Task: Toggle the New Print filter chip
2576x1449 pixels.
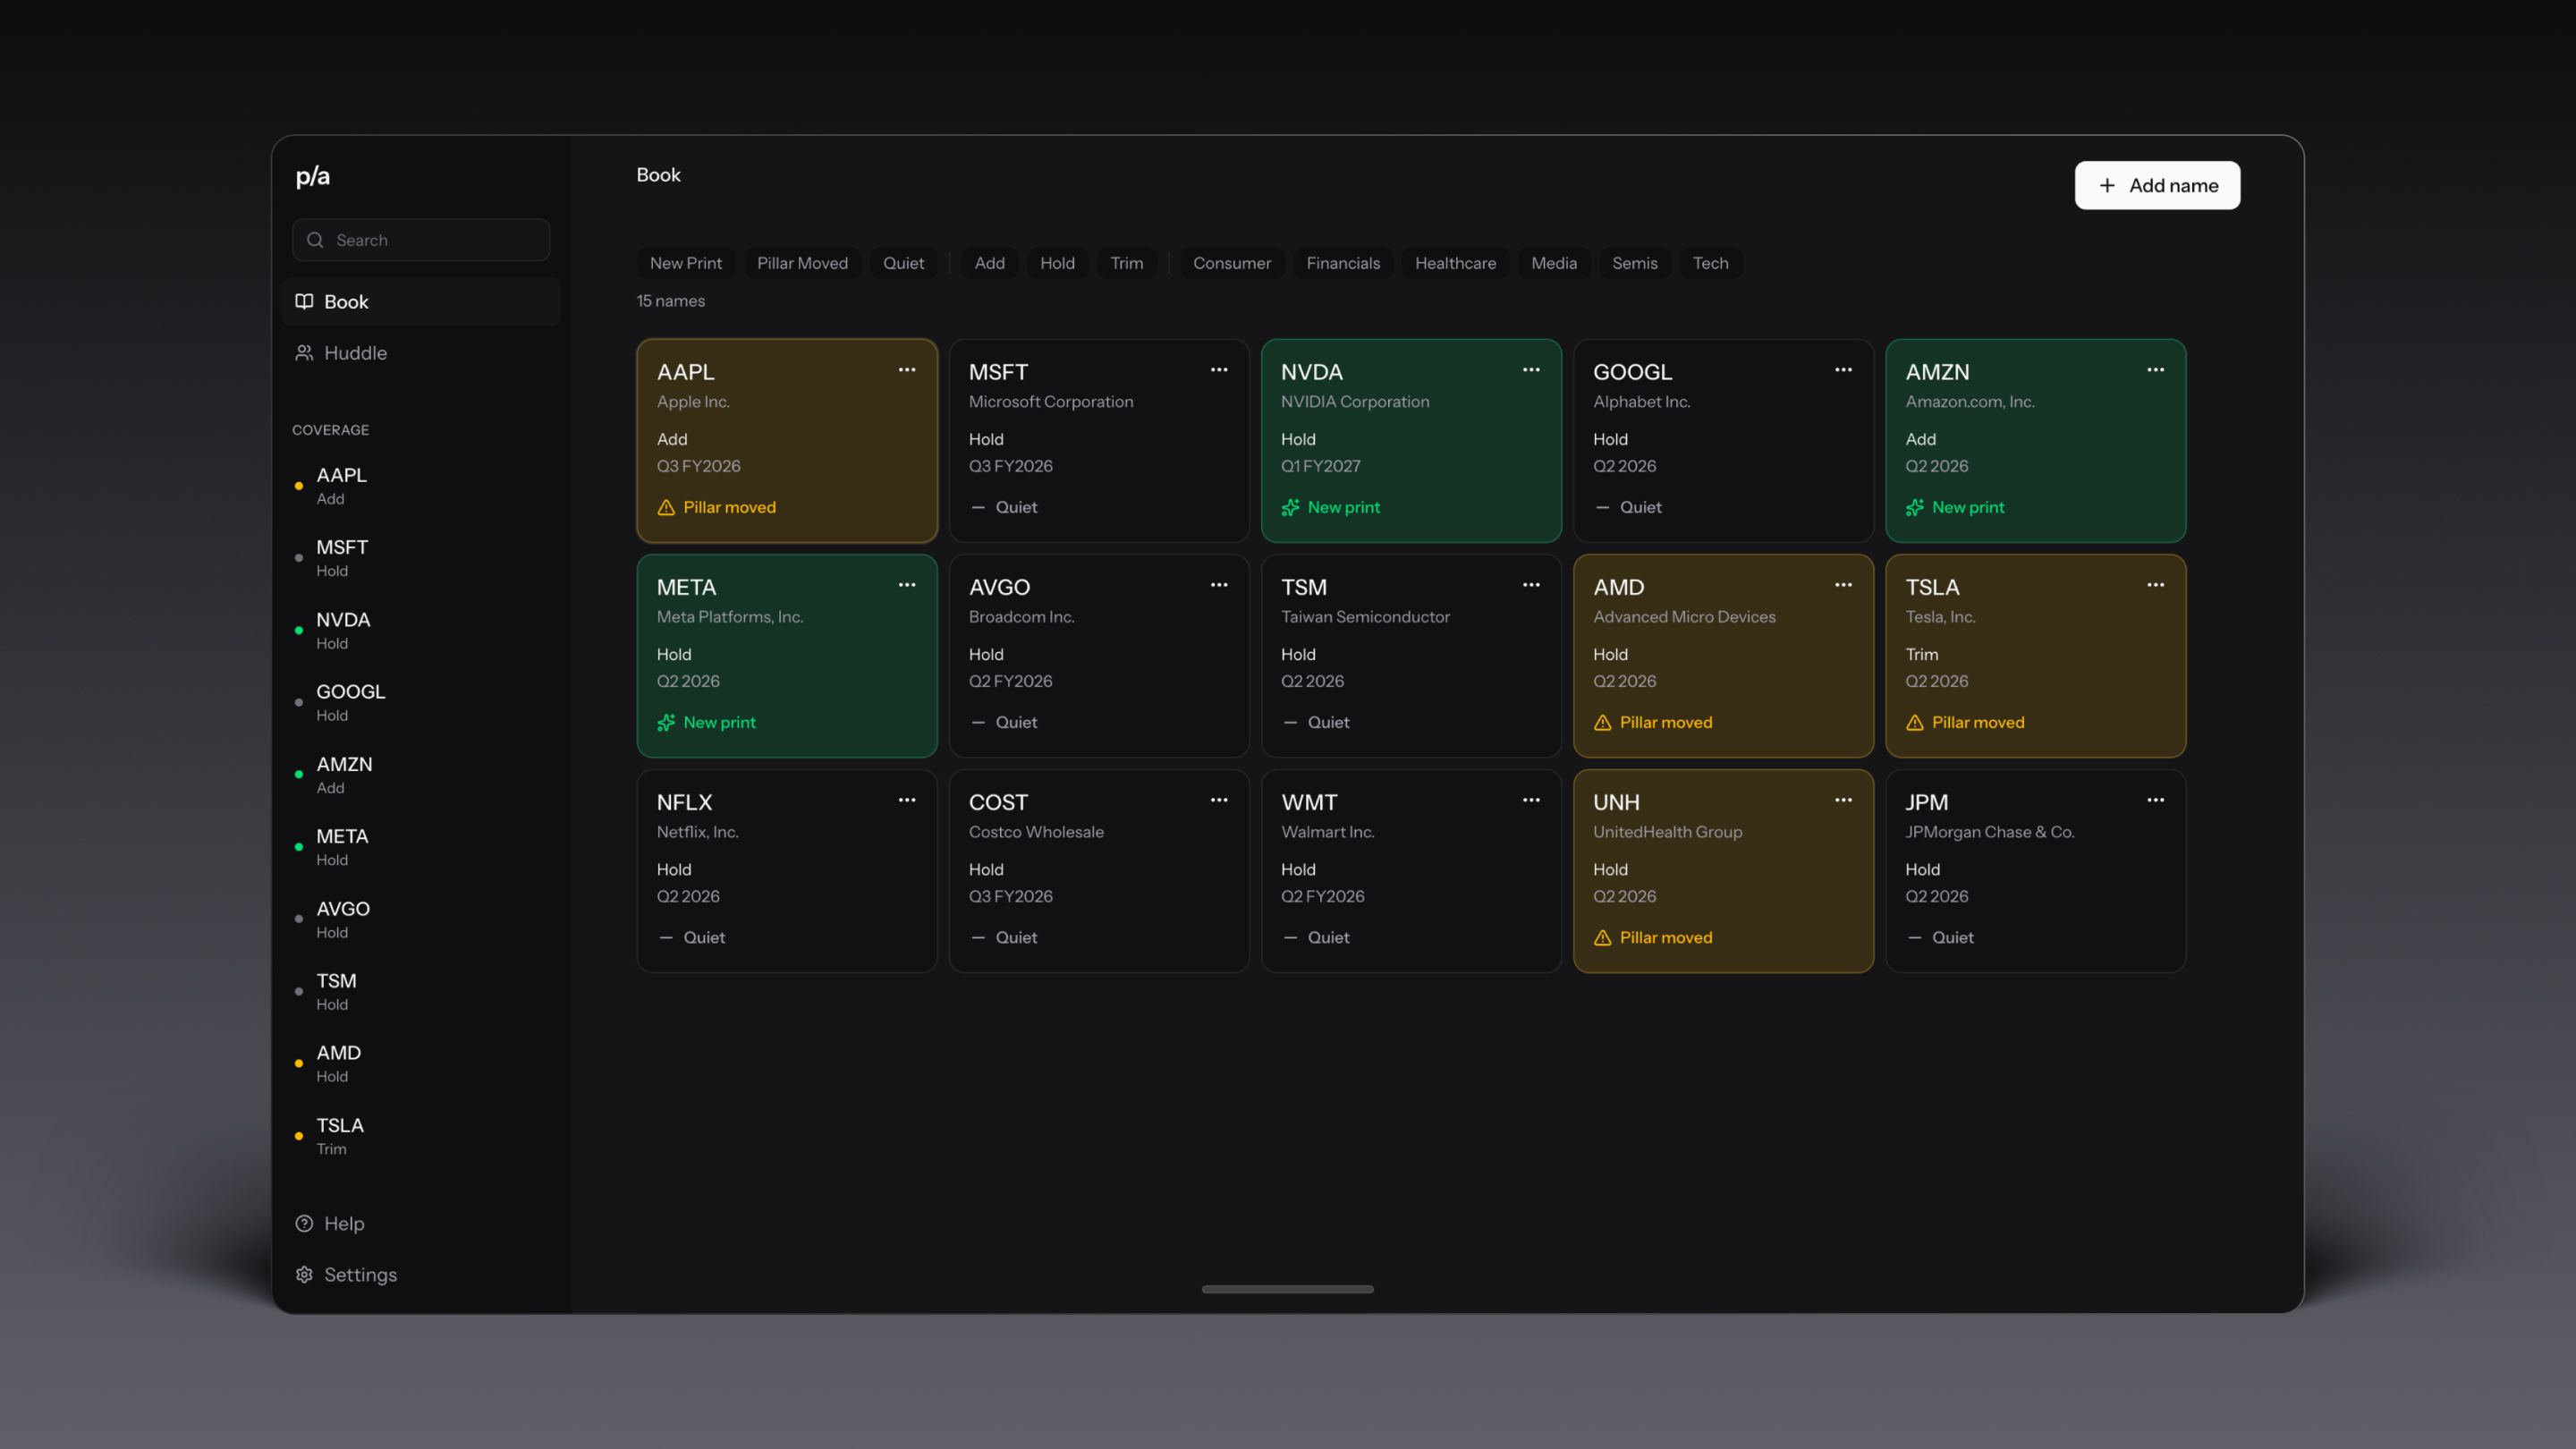Action: coord(685,263)
